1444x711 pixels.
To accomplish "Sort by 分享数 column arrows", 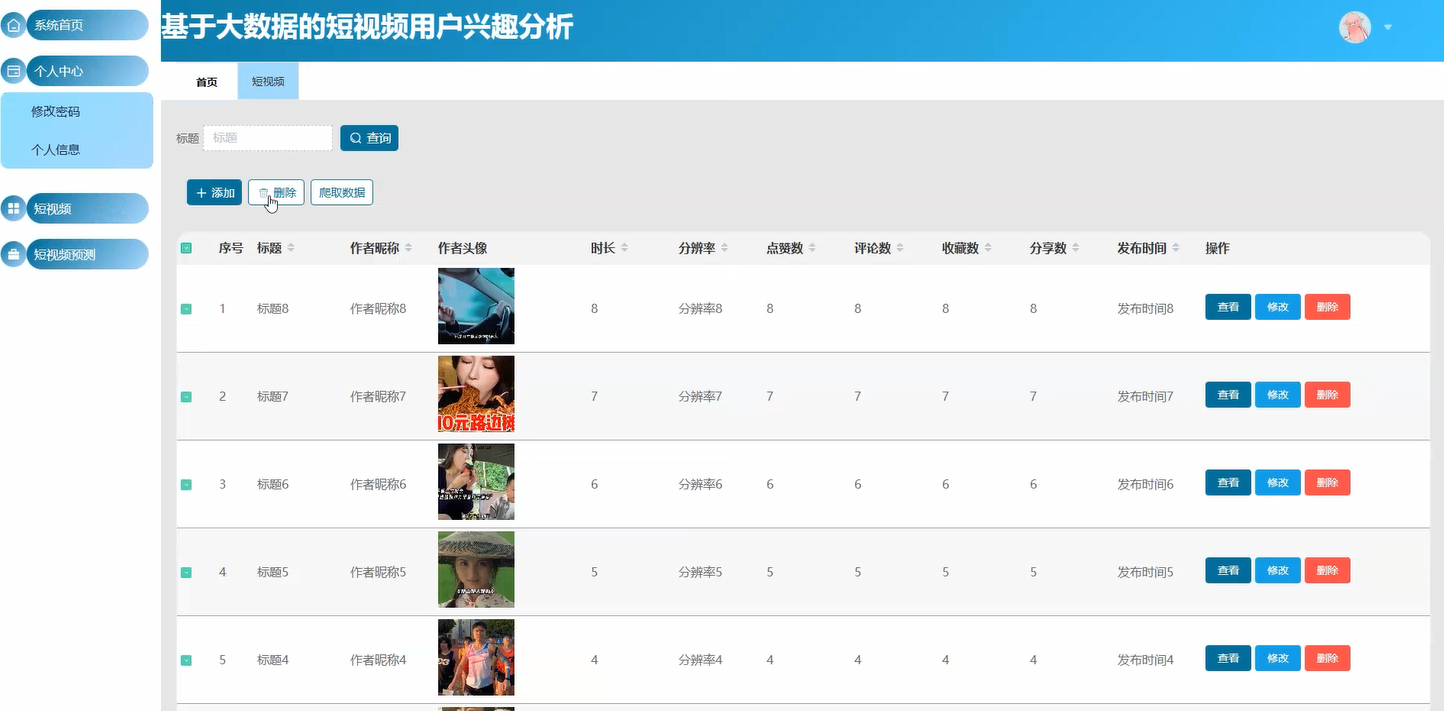I will (x=1077, y=248).
